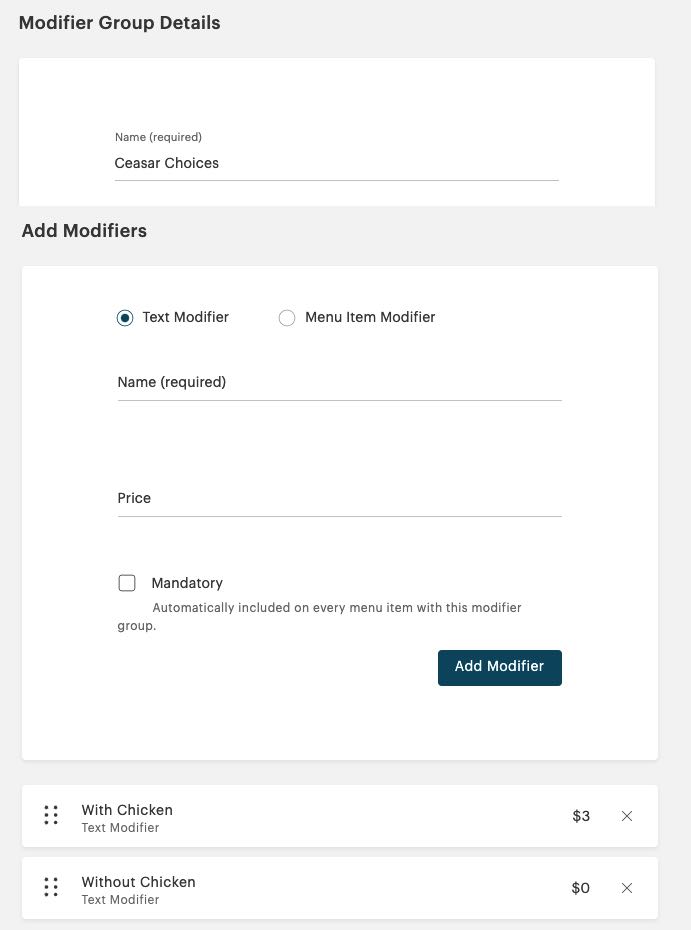The image size is (691, 930).
Task: Click the $3 price label
Action: tap(581, 816)
